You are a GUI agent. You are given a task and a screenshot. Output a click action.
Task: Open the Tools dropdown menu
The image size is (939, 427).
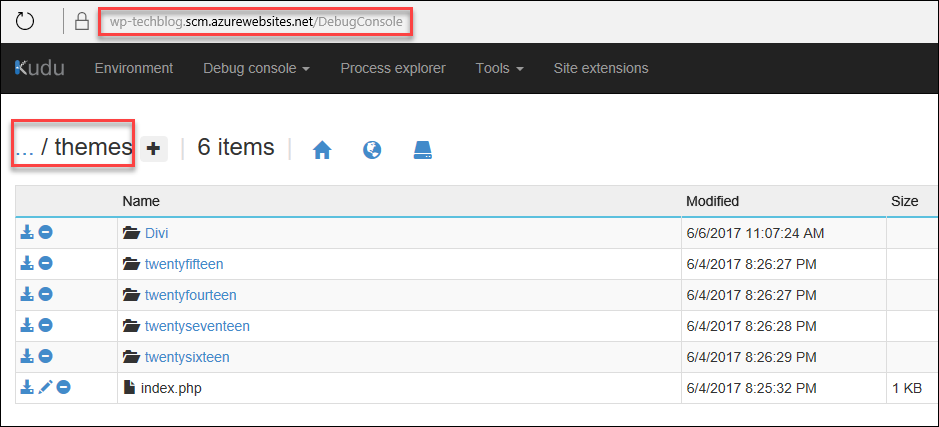pos(499,68)
